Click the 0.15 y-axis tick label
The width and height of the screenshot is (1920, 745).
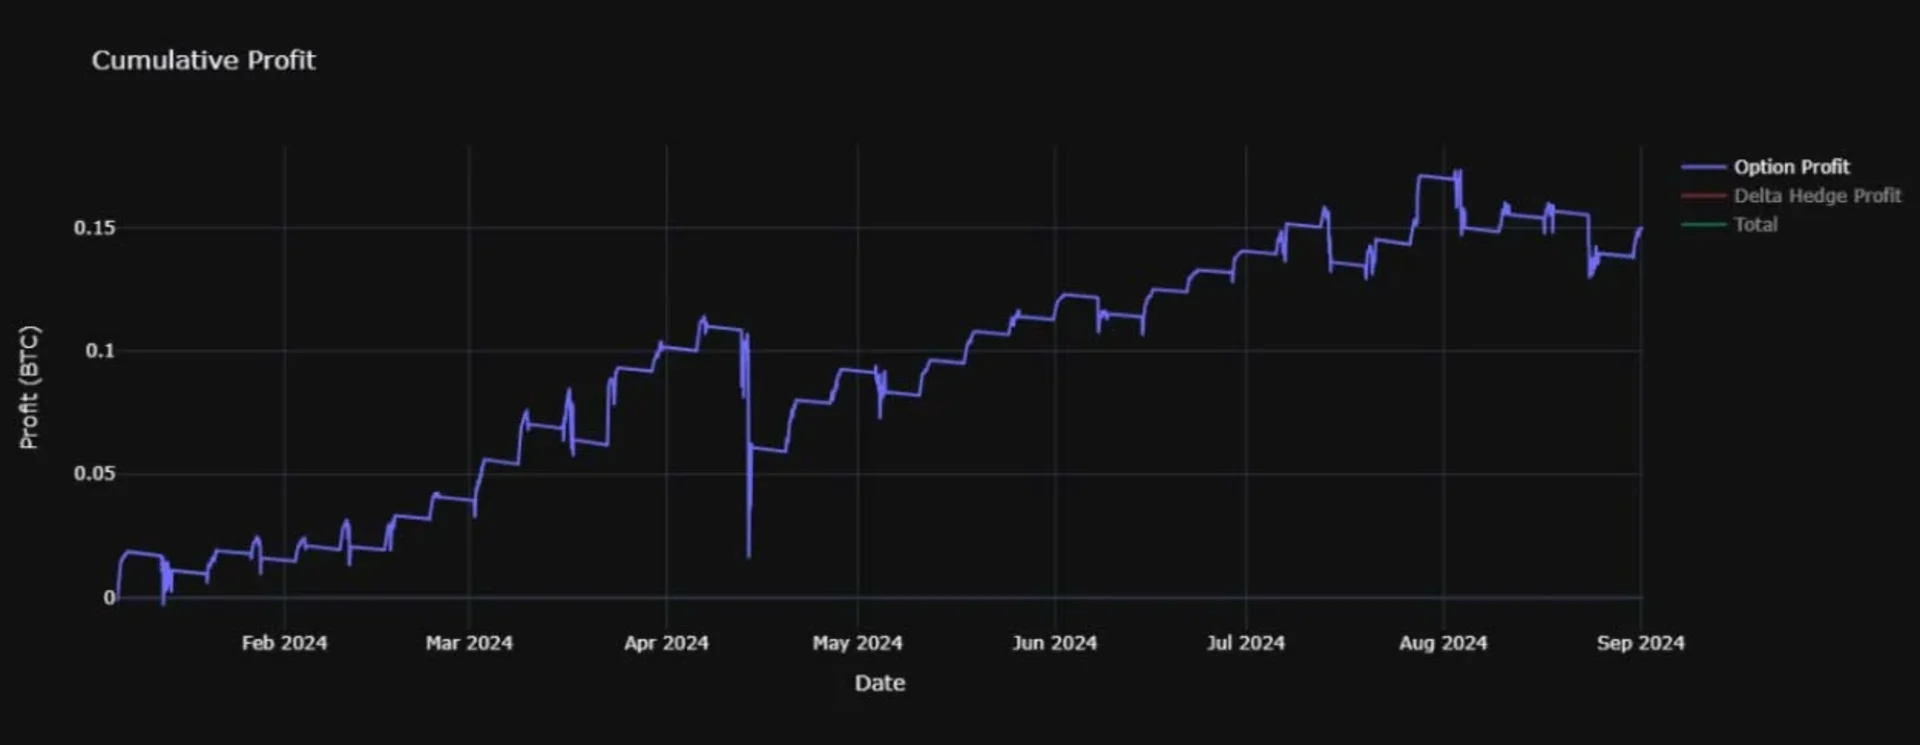pos(95,228)
